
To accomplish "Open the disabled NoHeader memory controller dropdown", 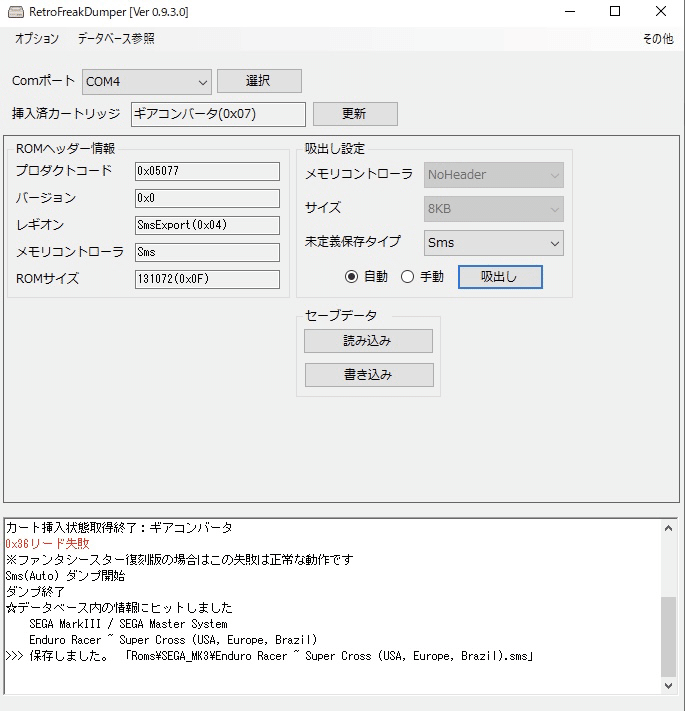I will pyautogui.click(x=494, y=175).
